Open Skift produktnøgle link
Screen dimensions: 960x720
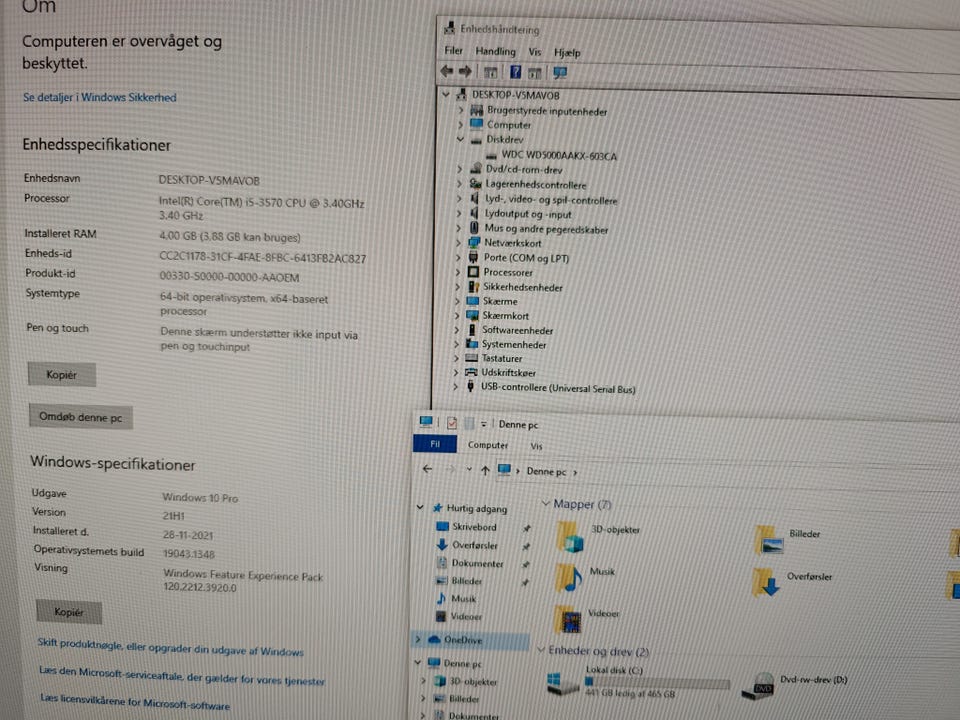pyautogui.click(x=170, y=647)
